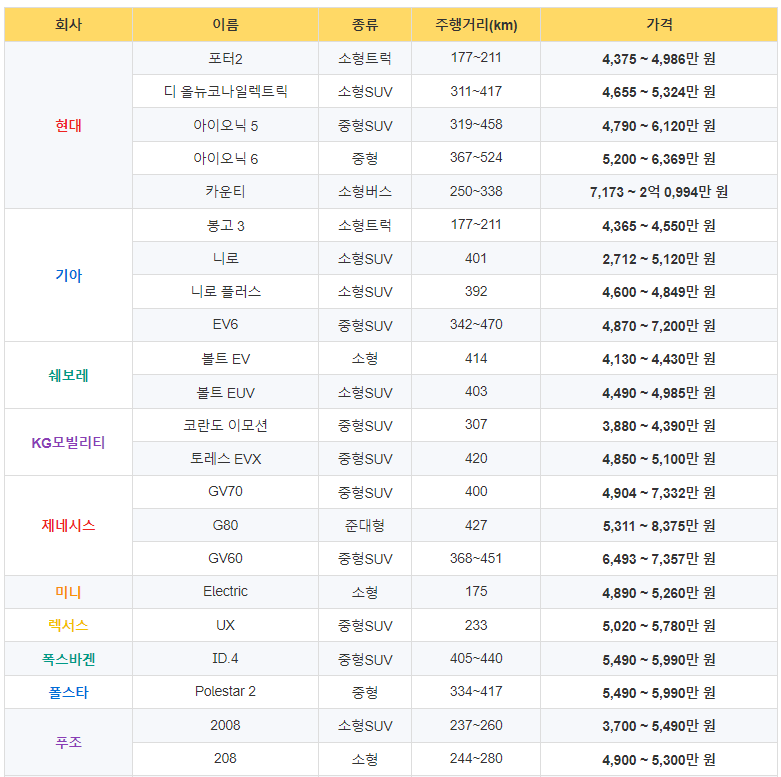
Task: Click the 카운티 model name
Action: (x=225, y=192)
